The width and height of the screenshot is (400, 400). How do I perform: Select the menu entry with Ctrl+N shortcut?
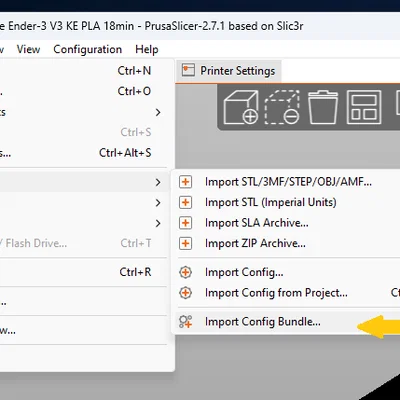pyautogui.click(x=83, y=71)
